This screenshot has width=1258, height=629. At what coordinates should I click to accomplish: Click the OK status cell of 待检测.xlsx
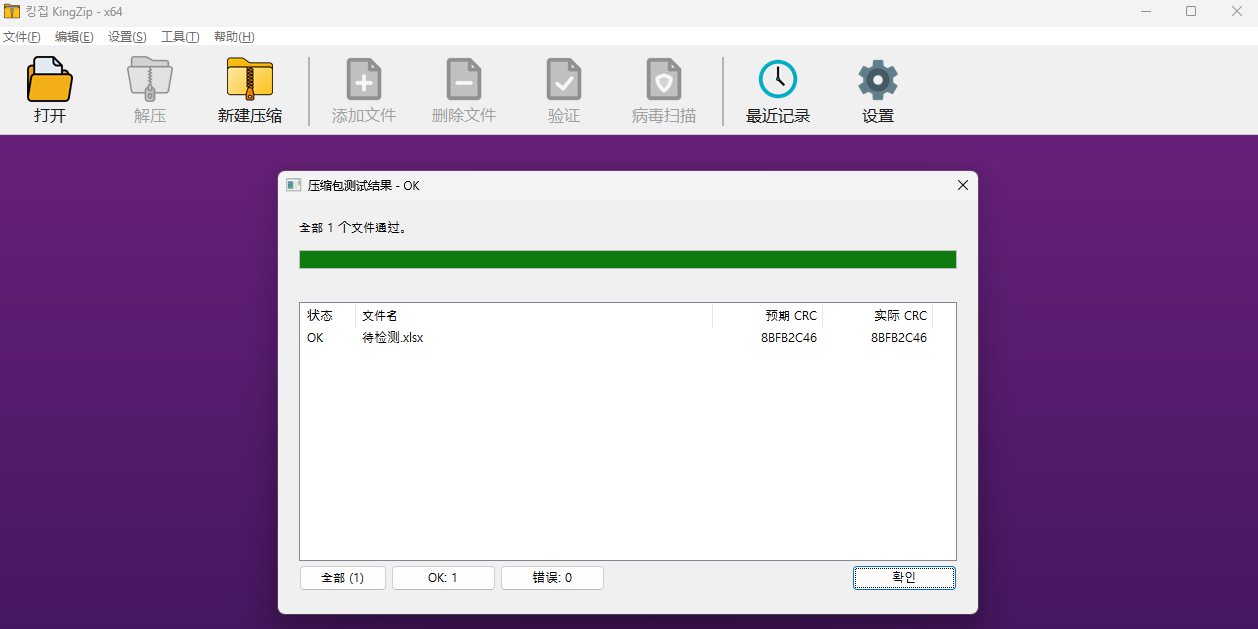tap(315, 338)
